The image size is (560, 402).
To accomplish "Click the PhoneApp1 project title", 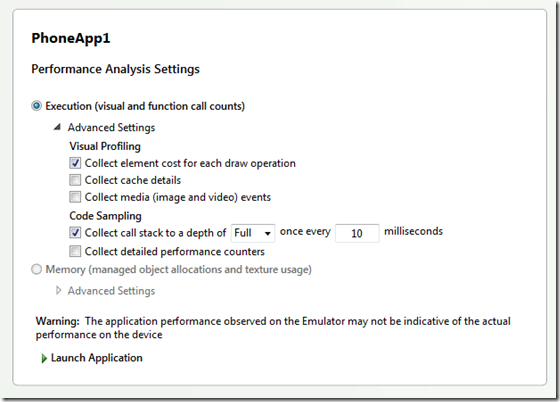I will [71, 38].
